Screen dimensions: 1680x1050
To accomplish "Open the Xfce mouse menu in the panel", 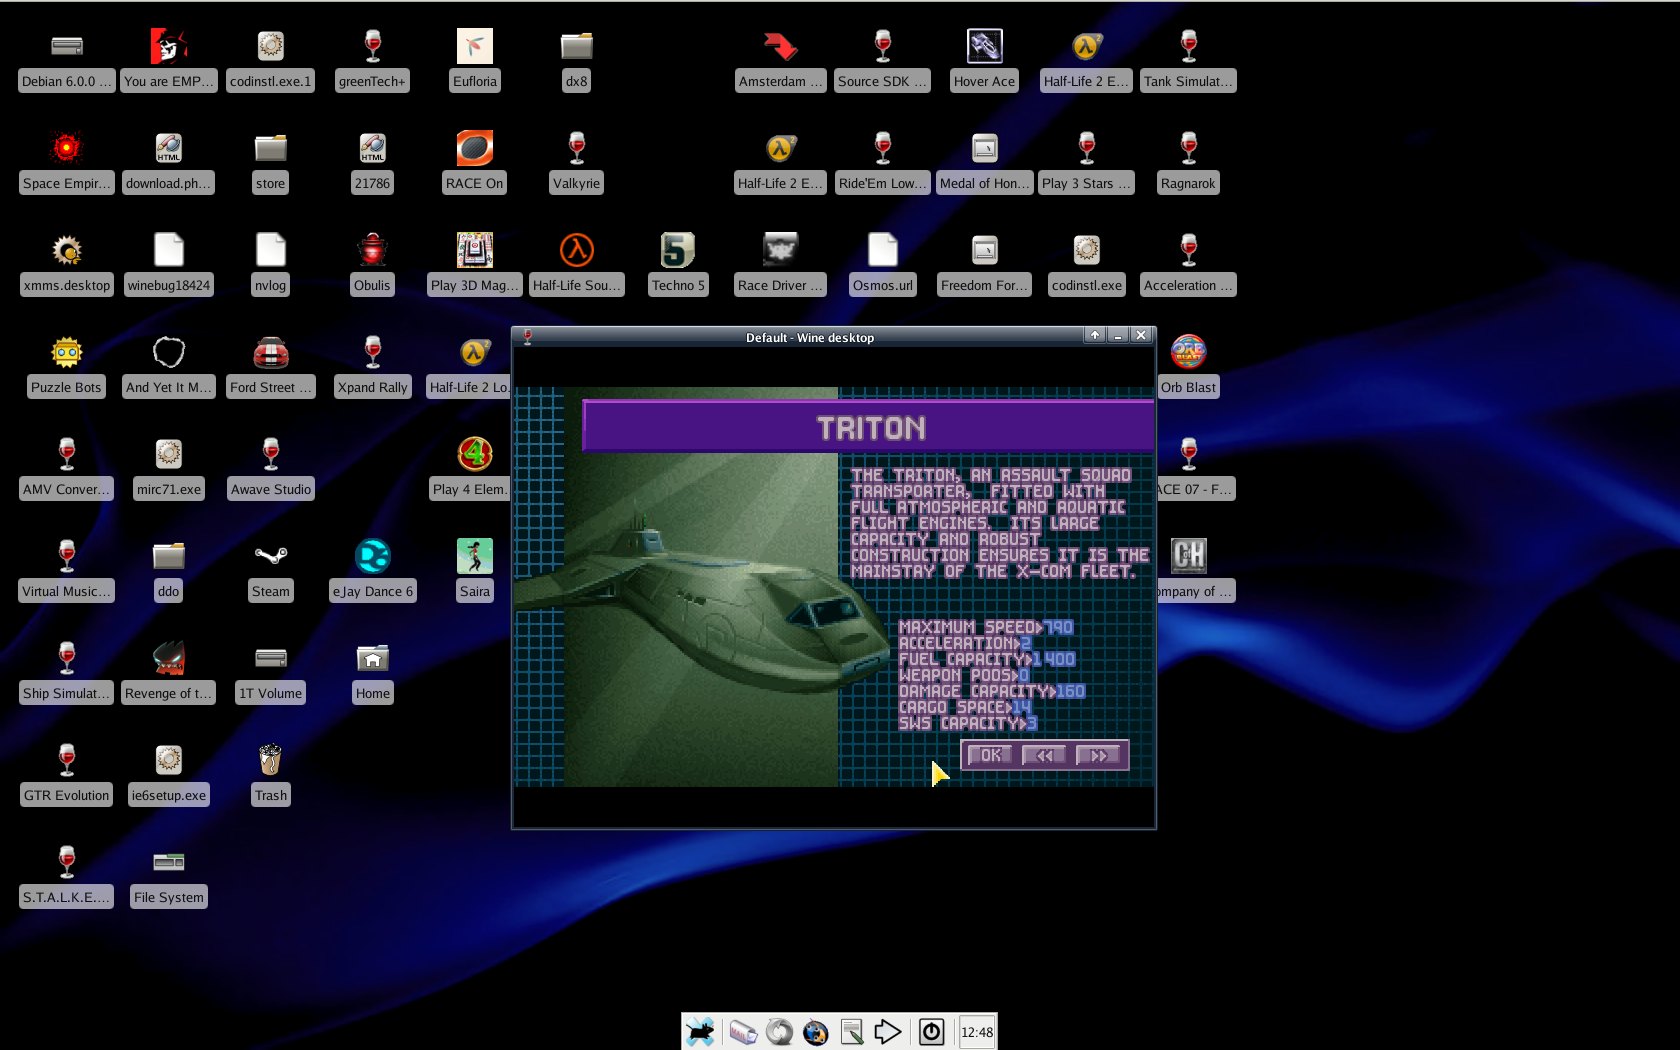I will [700, 1031].
